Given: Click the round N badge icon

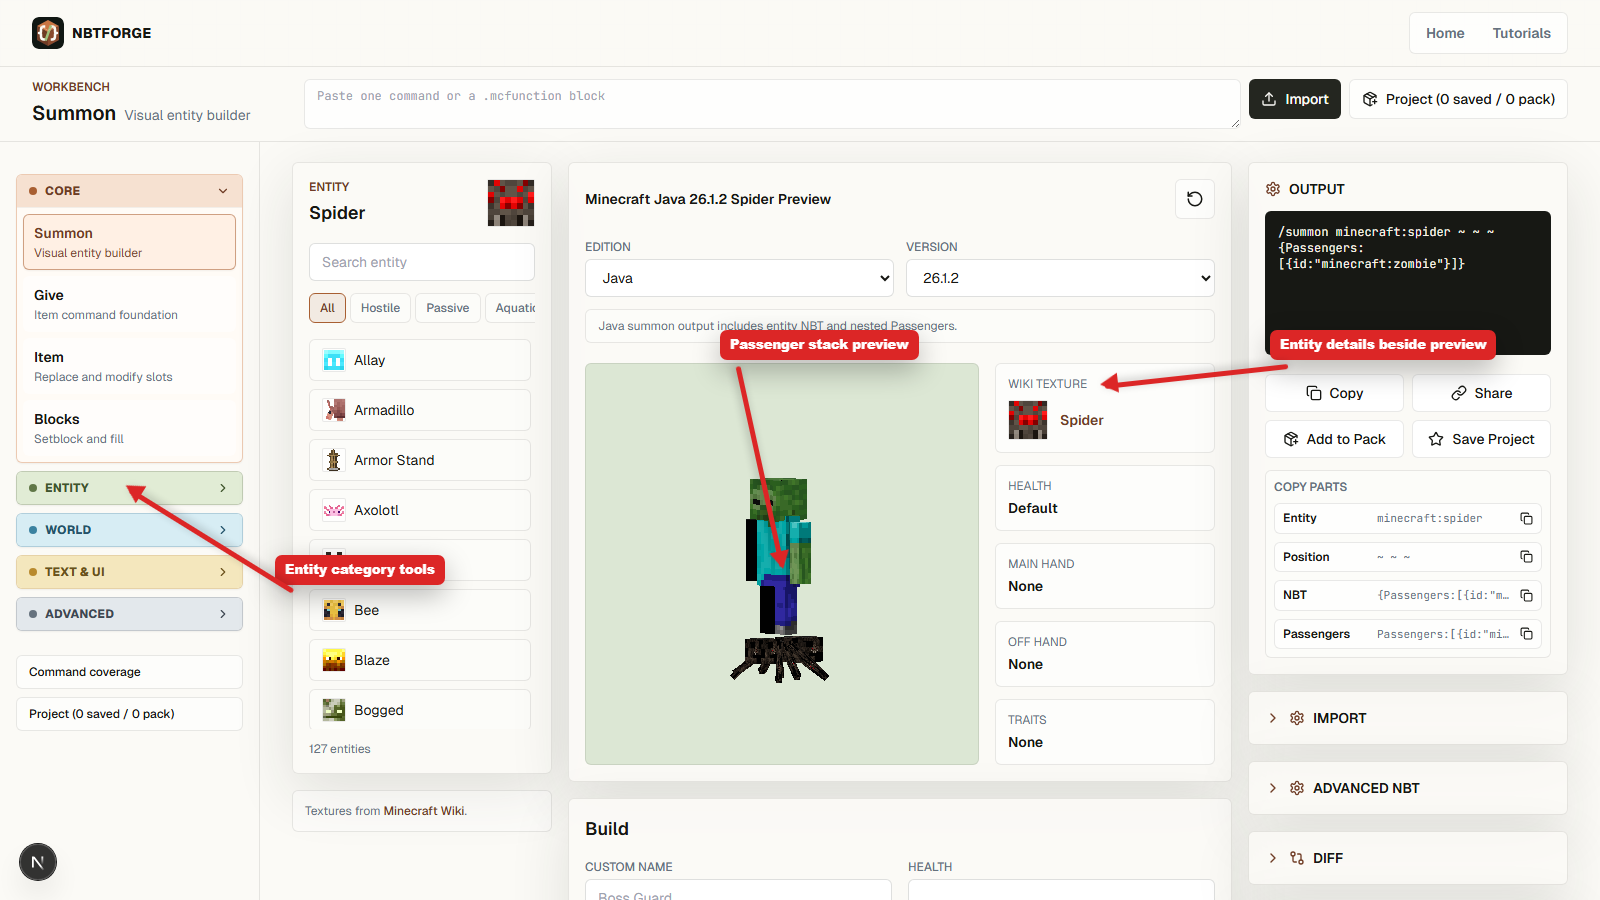Looking at the screenshot, I should tap(38, 862).
